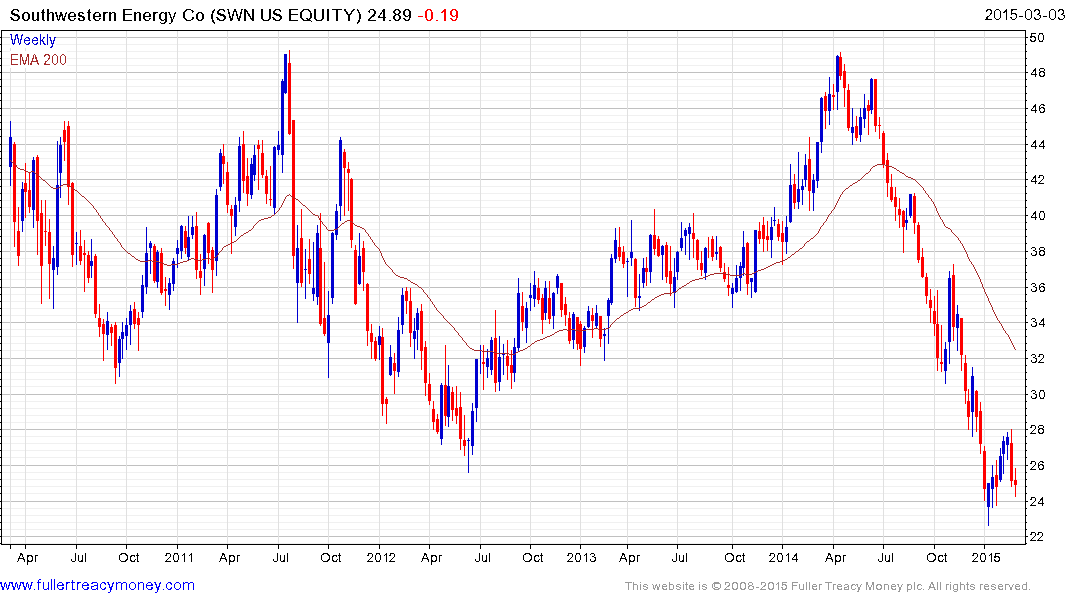This screenshot has height=600, width=1075.
Task: Click the 22 price axis label
Action: coord(1037,536)
